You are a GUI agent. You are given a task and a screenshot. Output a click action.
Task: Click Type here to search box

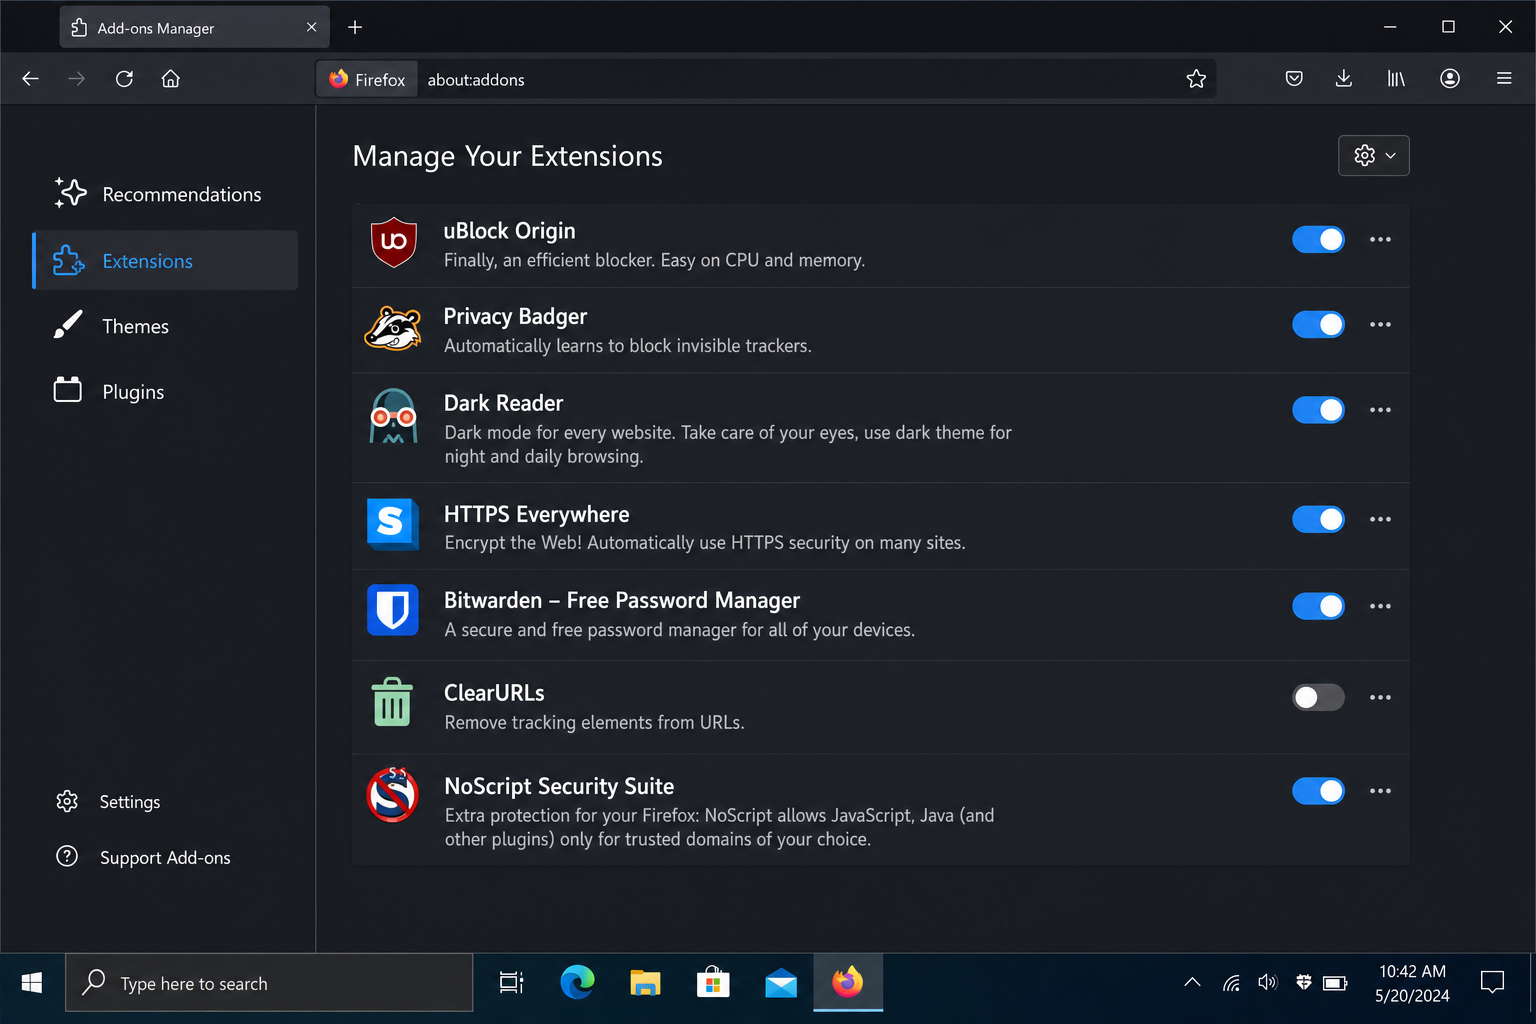pyautogui.click(x=269, y=983)
